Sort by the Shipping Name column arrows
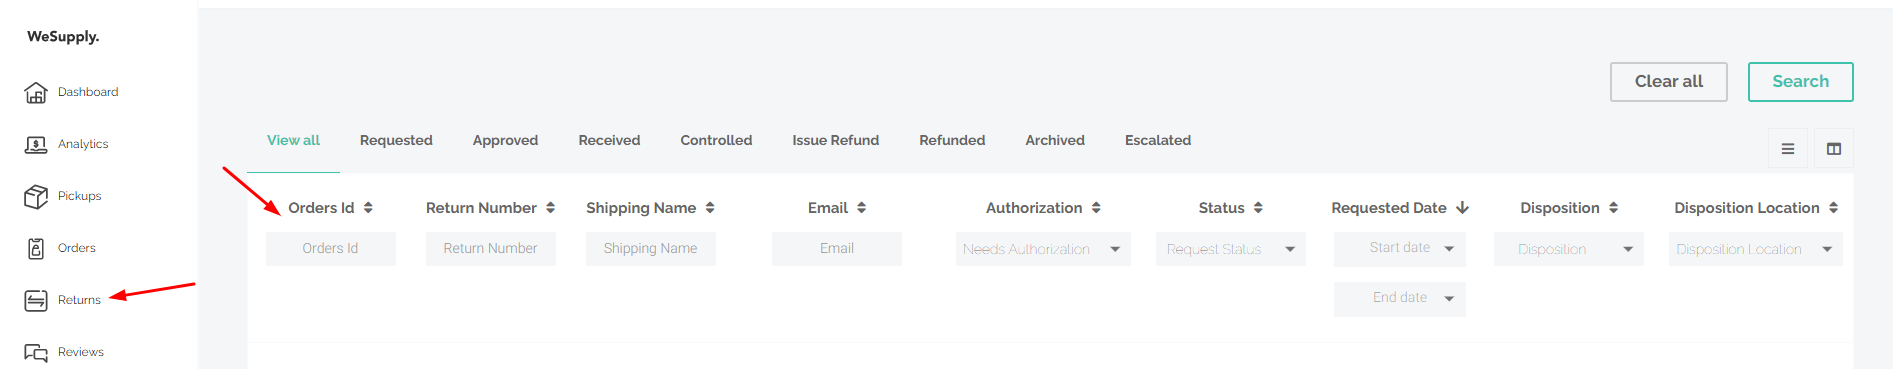 [x=710, y=208]
